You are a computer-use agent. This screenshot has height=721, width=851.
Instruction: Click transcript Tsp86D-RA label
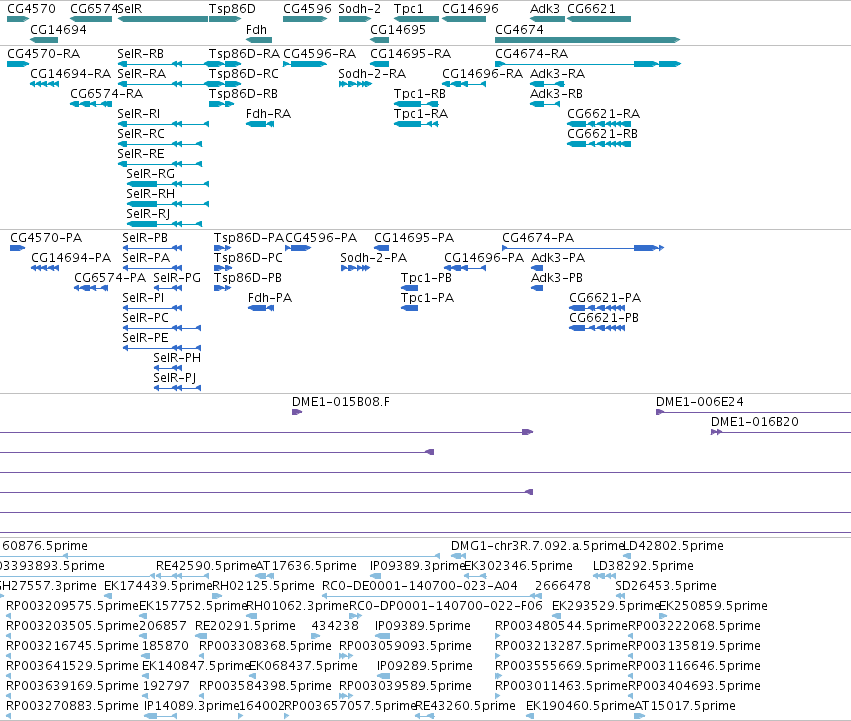tap(244, 53)
